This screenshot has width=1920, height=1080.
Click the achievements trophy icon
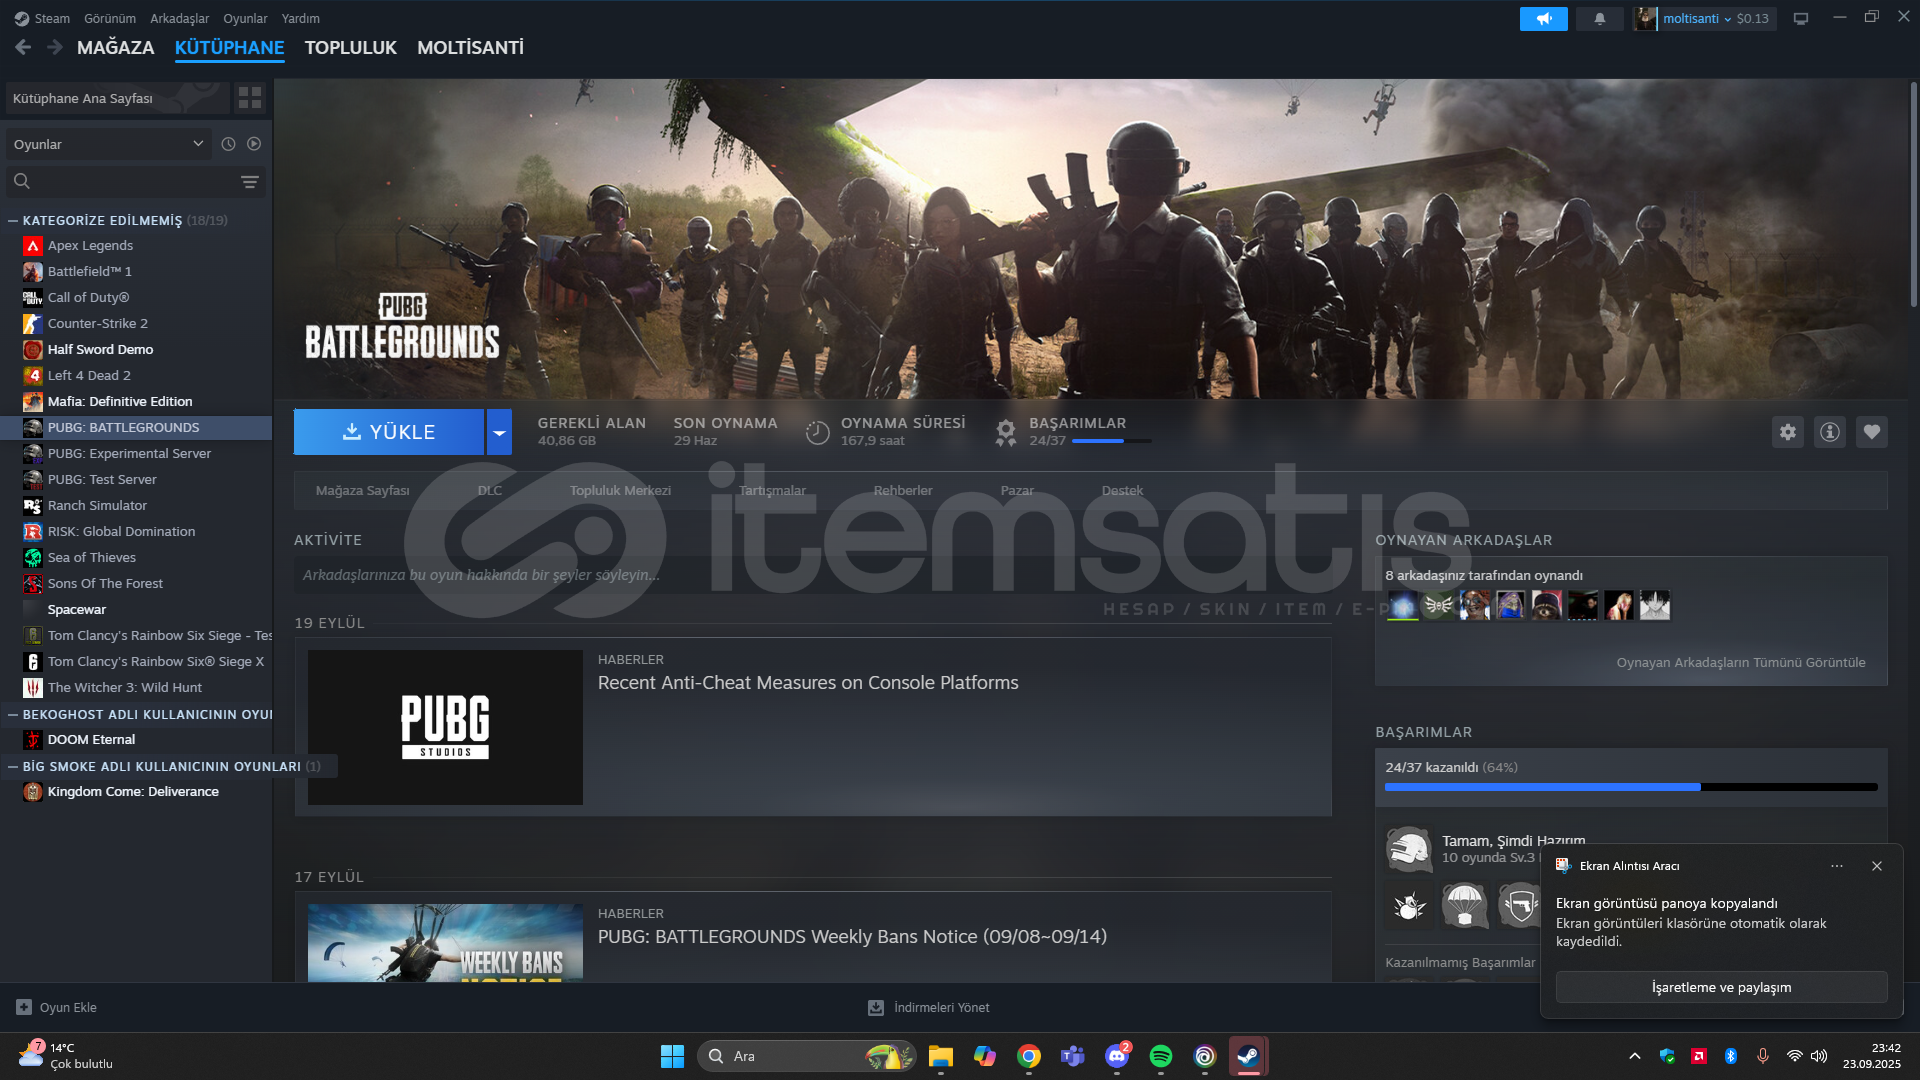[x=1006, y=432]
